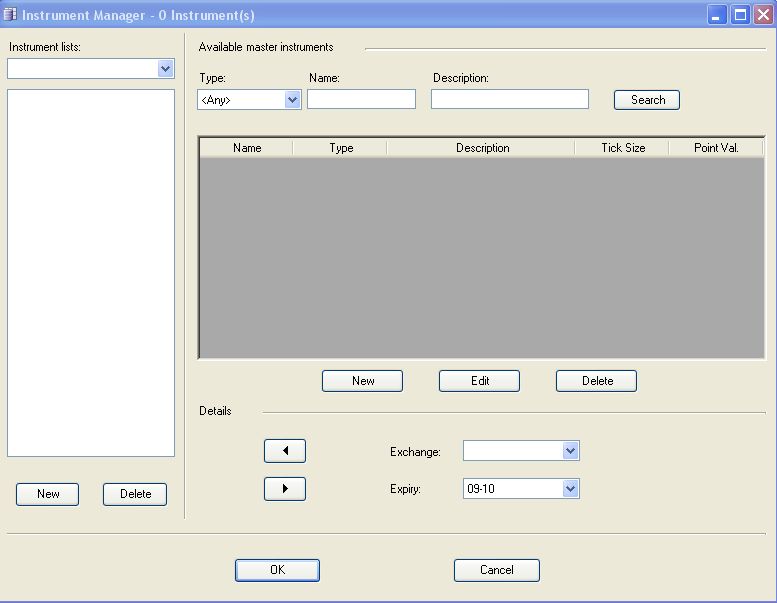Screen dimensions: 777x603
Task: Click the Edit button
Action: click(x=479, y=381)
